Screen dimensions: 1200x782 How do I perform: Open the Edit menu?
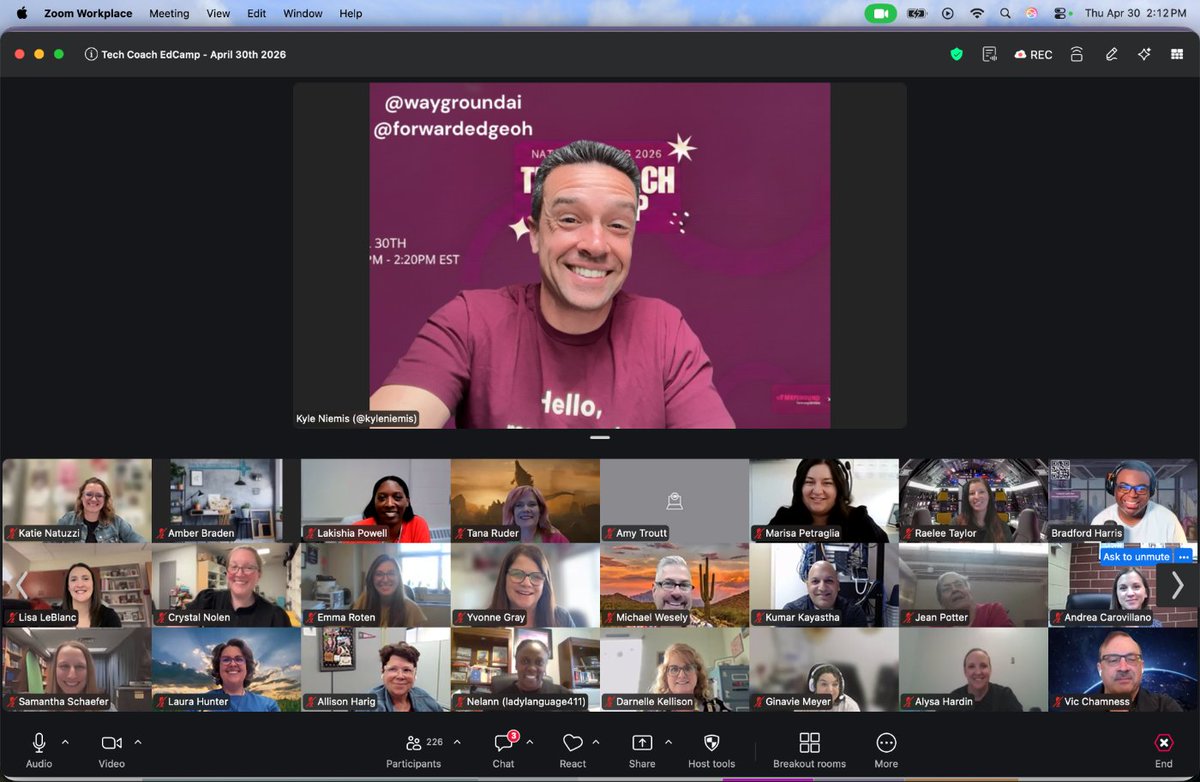point(257,13)
